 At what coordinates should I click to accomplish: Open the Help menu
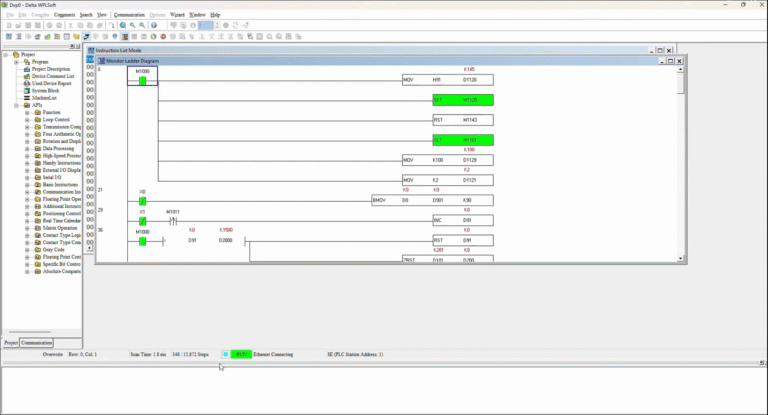coord(215,15)
